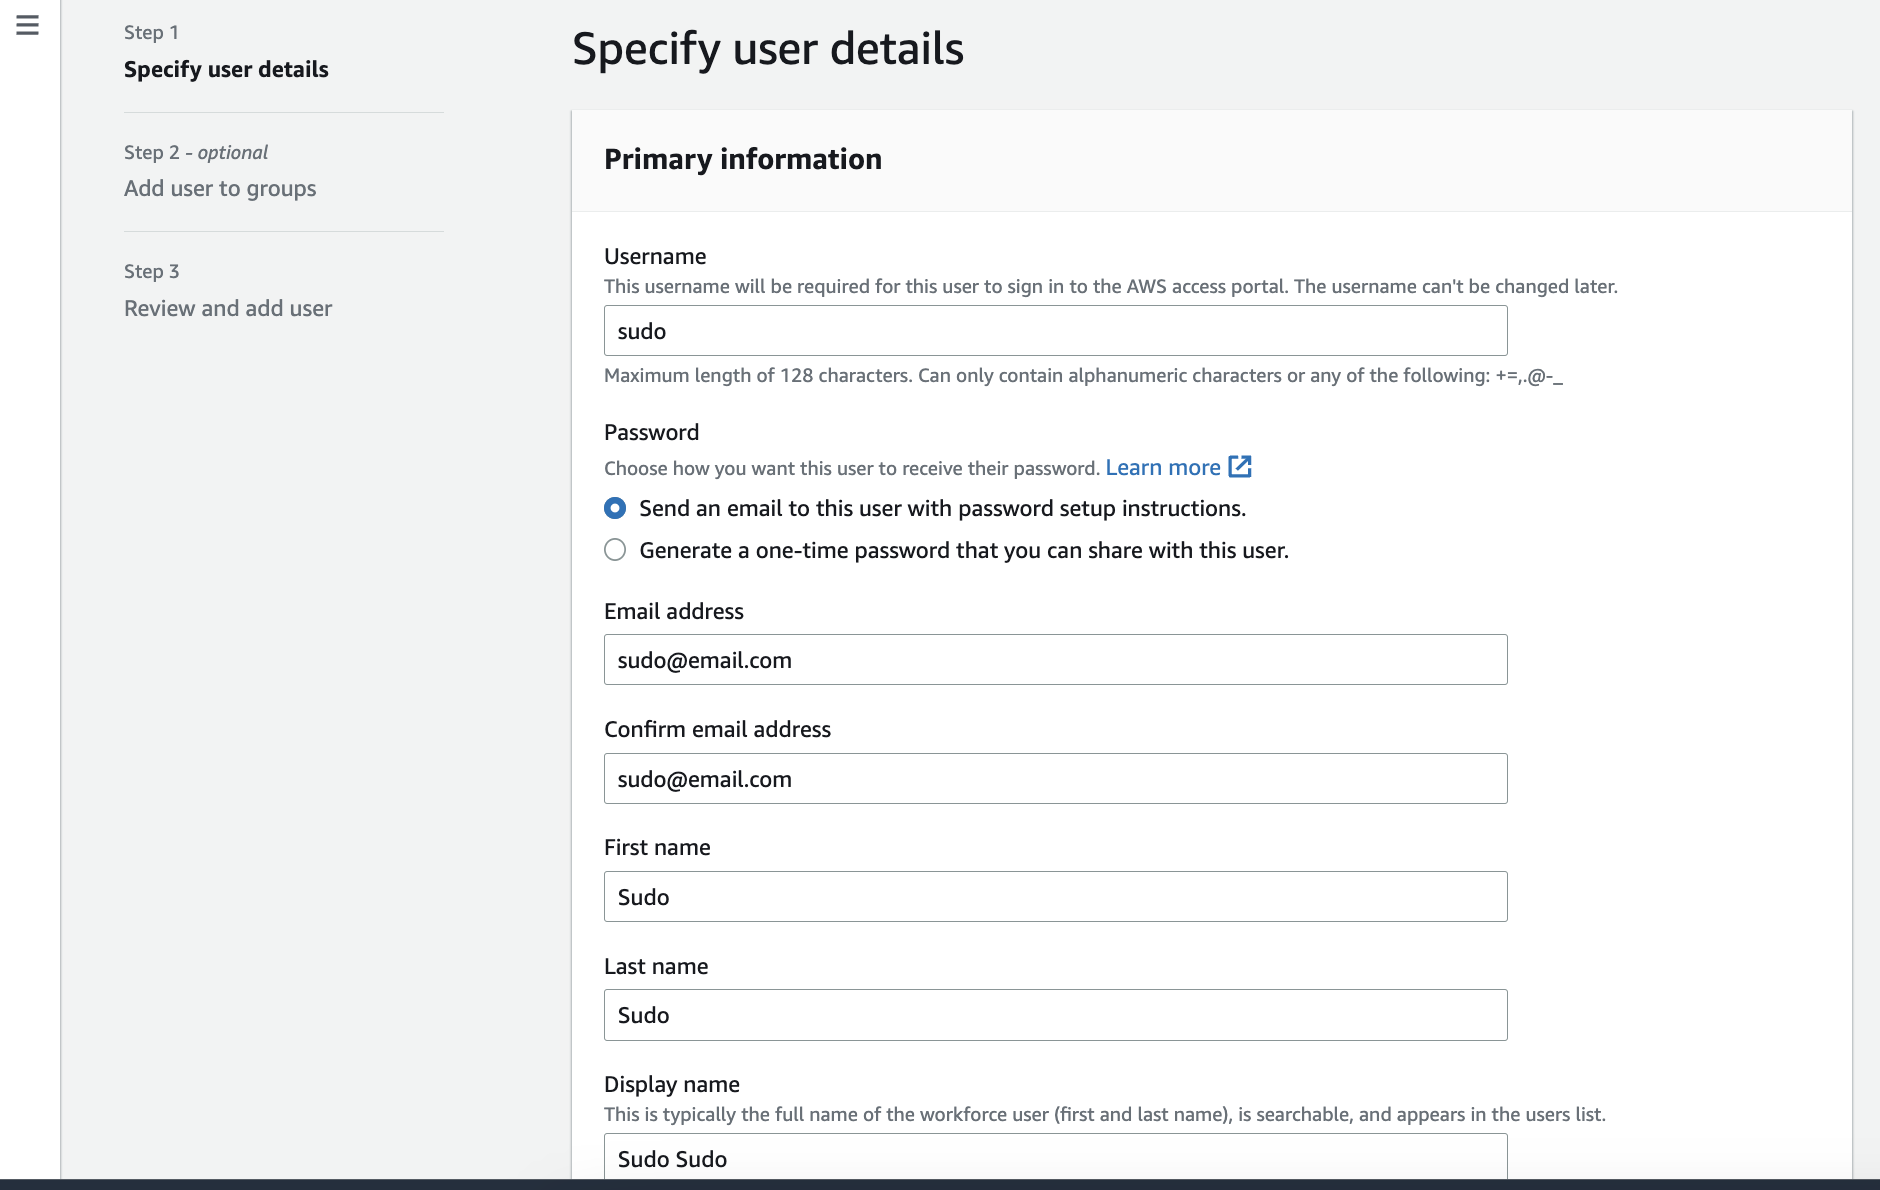
Task: Select the send email password setup option
Action: 615,509
